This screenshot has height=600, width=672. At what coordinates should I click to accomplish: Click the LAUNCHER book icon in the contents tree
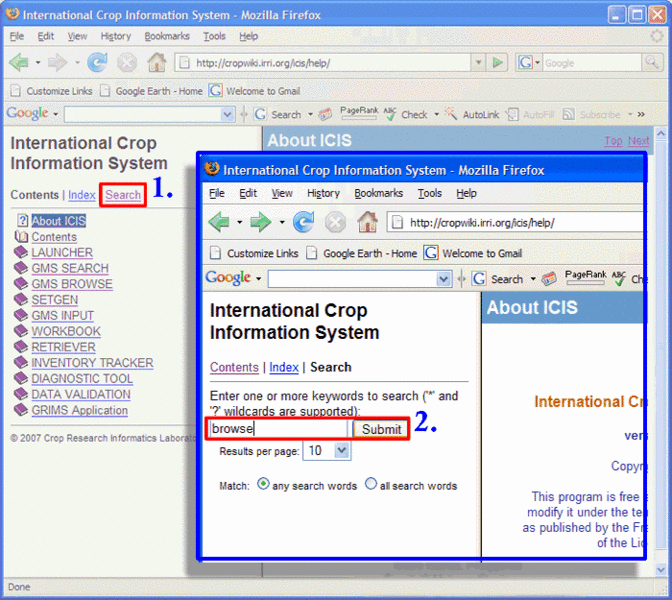coord(21,252)
